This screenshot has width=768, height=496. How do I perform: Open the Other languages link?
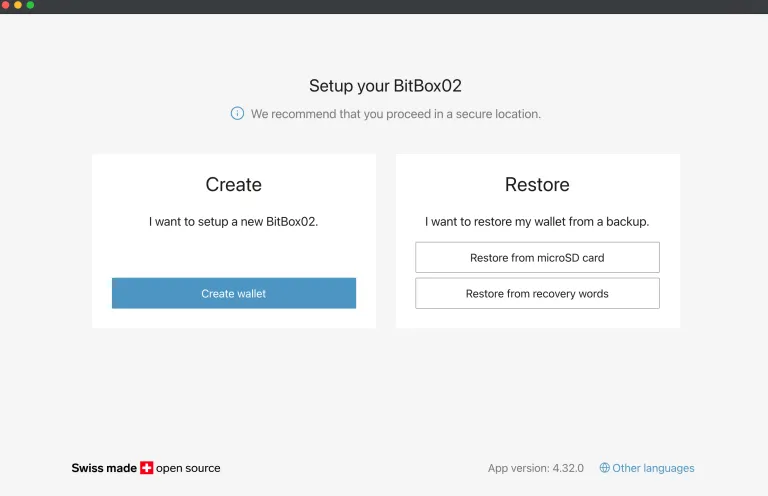click(x=653, y=468)
